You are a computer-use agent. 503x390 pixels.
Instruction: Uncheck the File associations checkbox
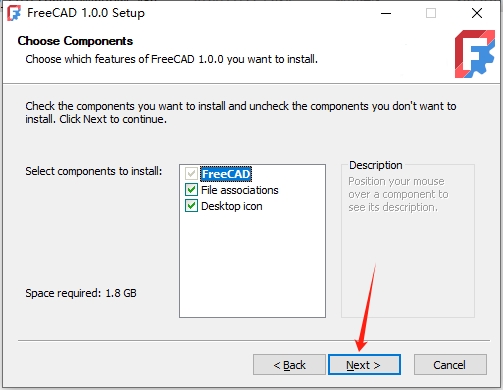[191, 190]
